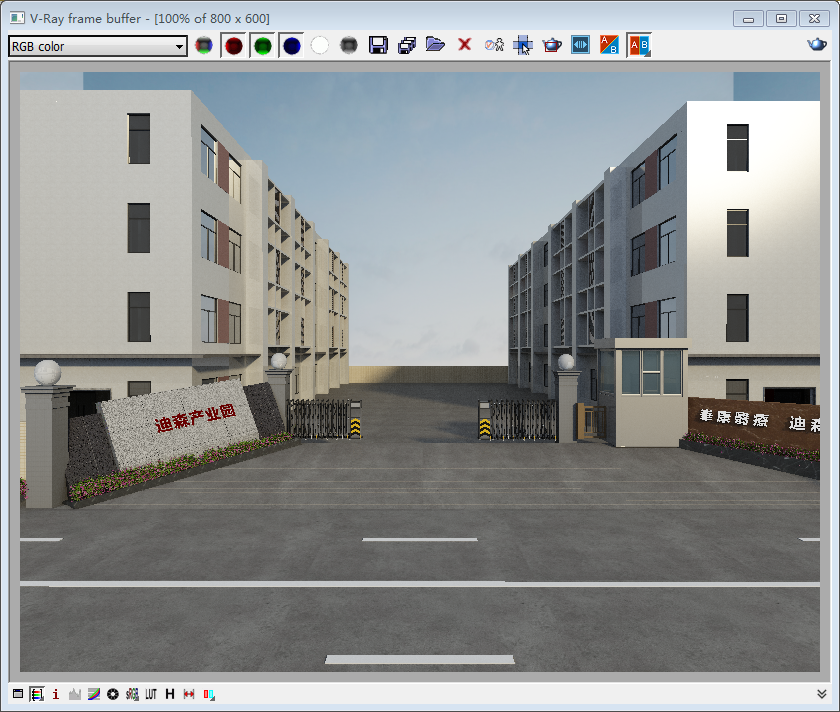Open A/B compare horizontal icon
The height and width of the screenshot is (712, 840).
pyautogui.click(x=609, y=45)
